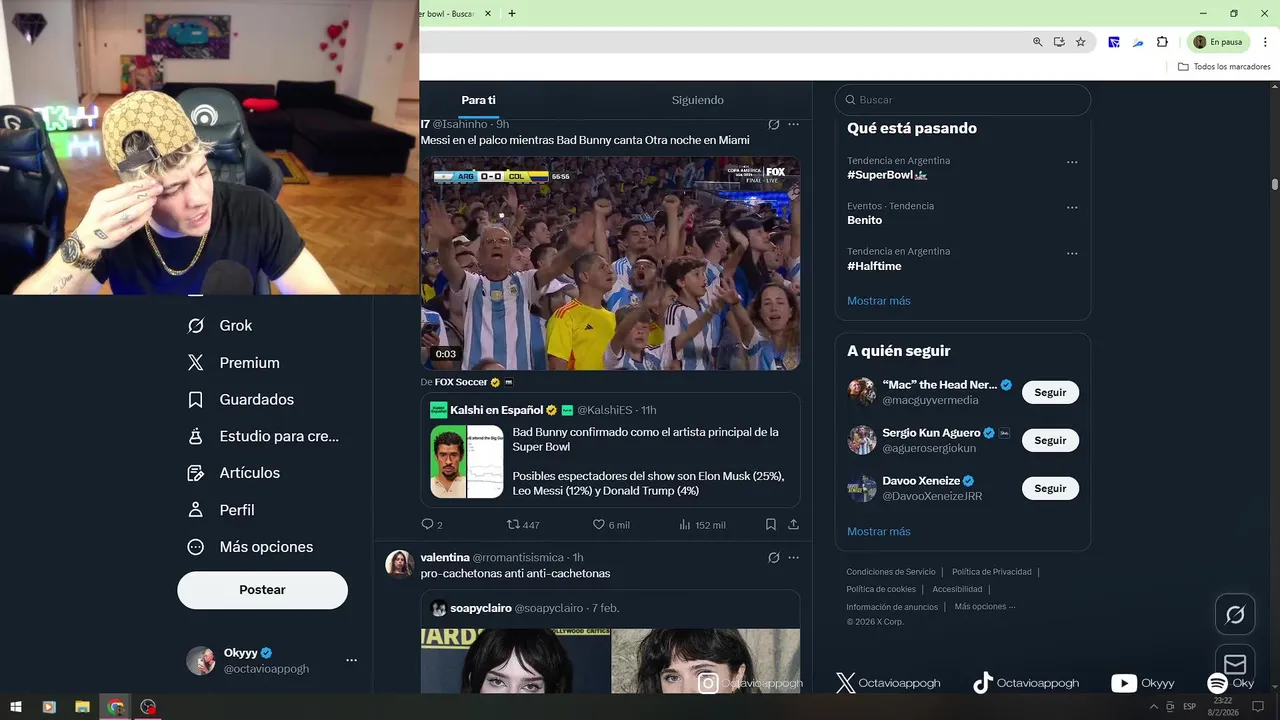The image size is (1280, 720).
Task: Open the Guardados bookmarks page
Action: pyautogui.click(x=241, y=400)
